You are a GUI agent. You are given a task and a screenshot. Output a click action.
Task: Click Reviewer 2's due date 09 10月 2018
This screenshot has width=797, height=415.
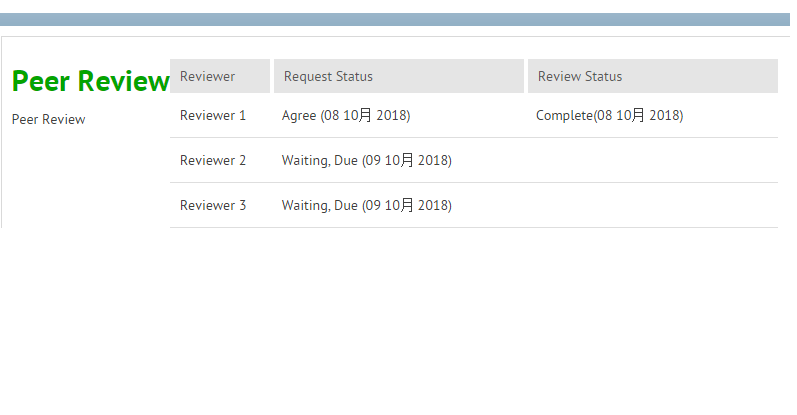(407, 160)
